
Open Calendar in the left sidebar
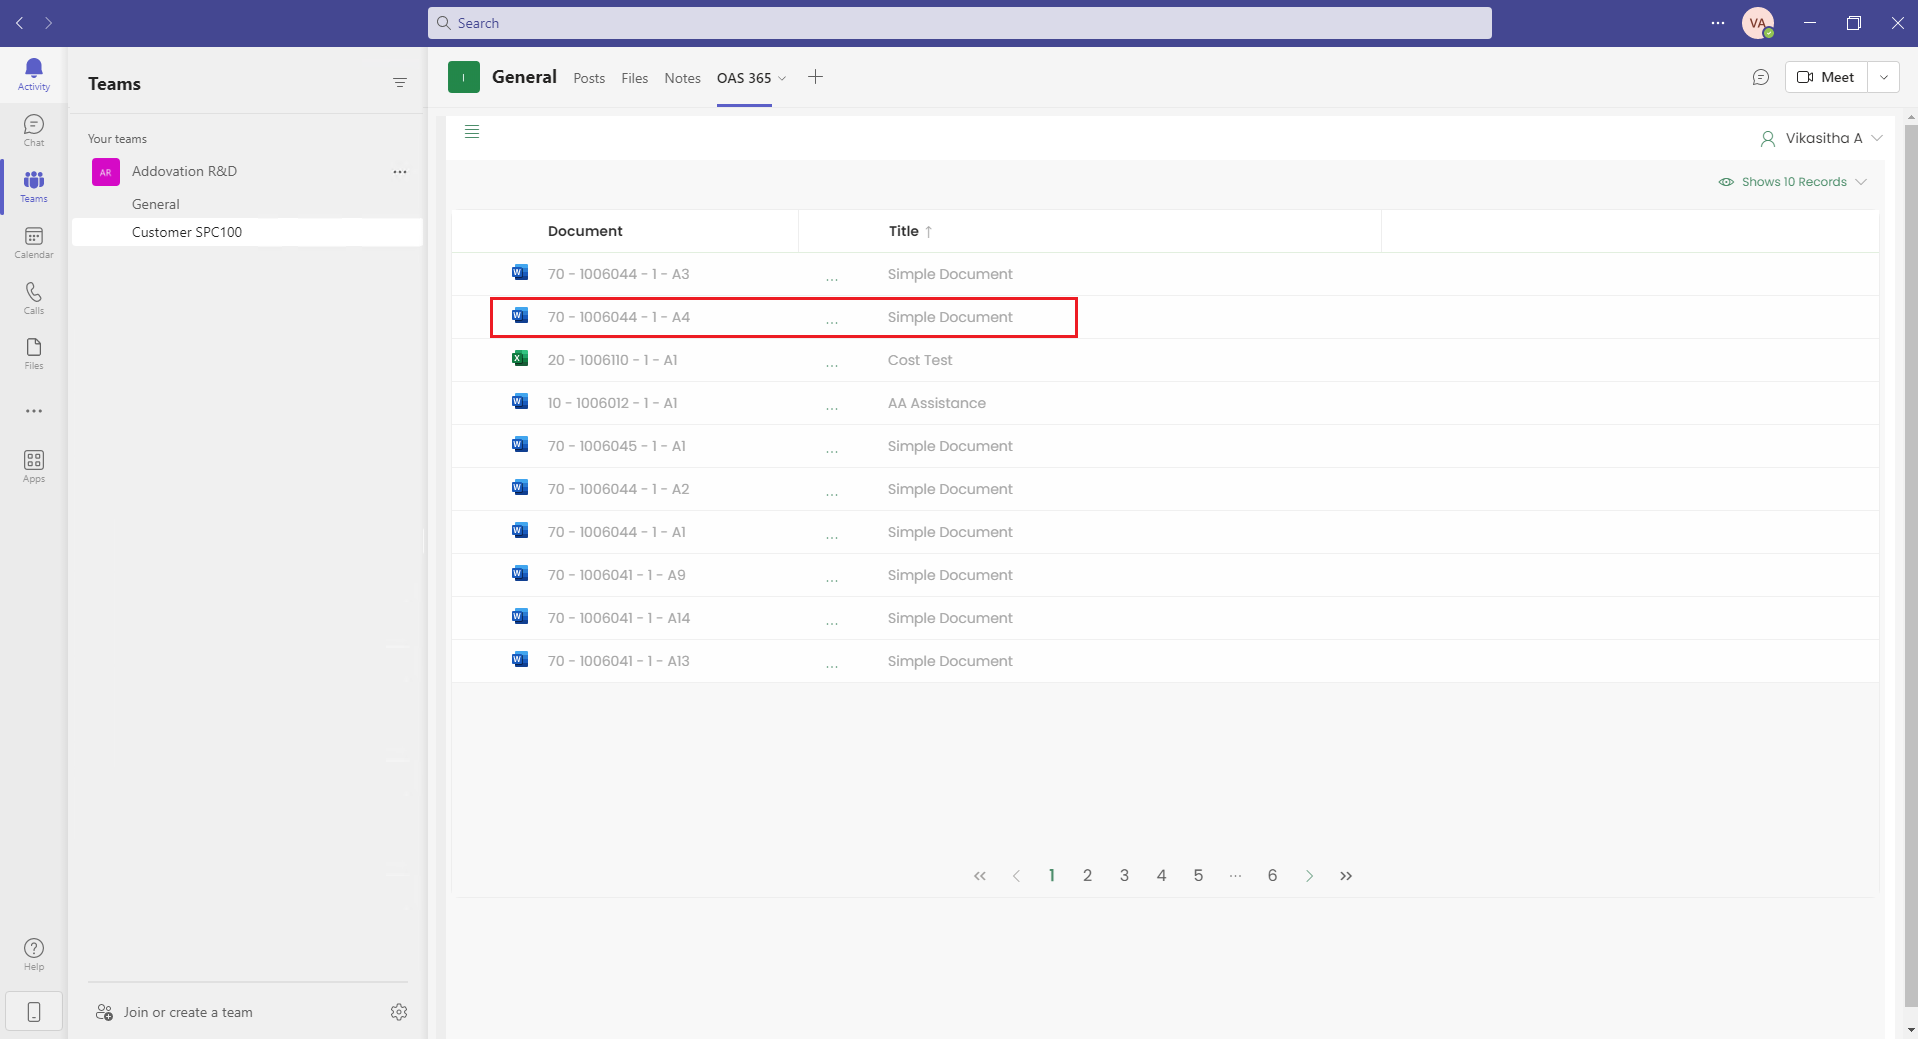(33, 242)
